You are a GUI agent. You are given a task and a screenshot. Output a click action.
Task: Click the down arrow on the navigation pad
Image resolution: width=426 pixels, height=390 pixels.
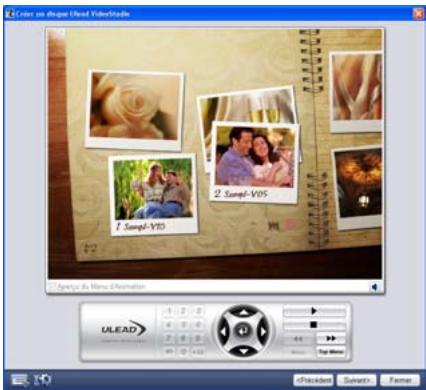pyautogui.click(x=244, y=351)
